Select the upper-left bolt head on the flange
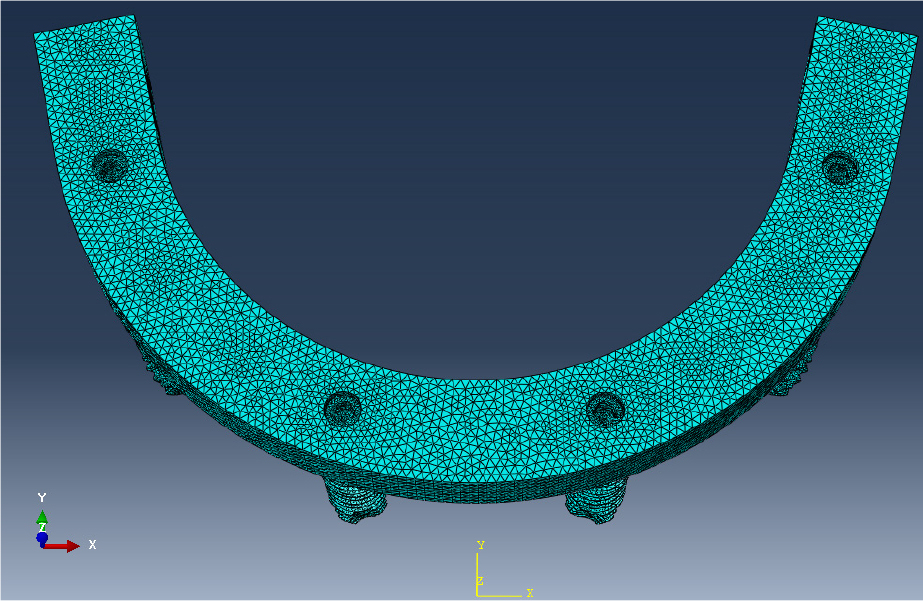Viewport: 923px width, 601px height. (109, 165)
